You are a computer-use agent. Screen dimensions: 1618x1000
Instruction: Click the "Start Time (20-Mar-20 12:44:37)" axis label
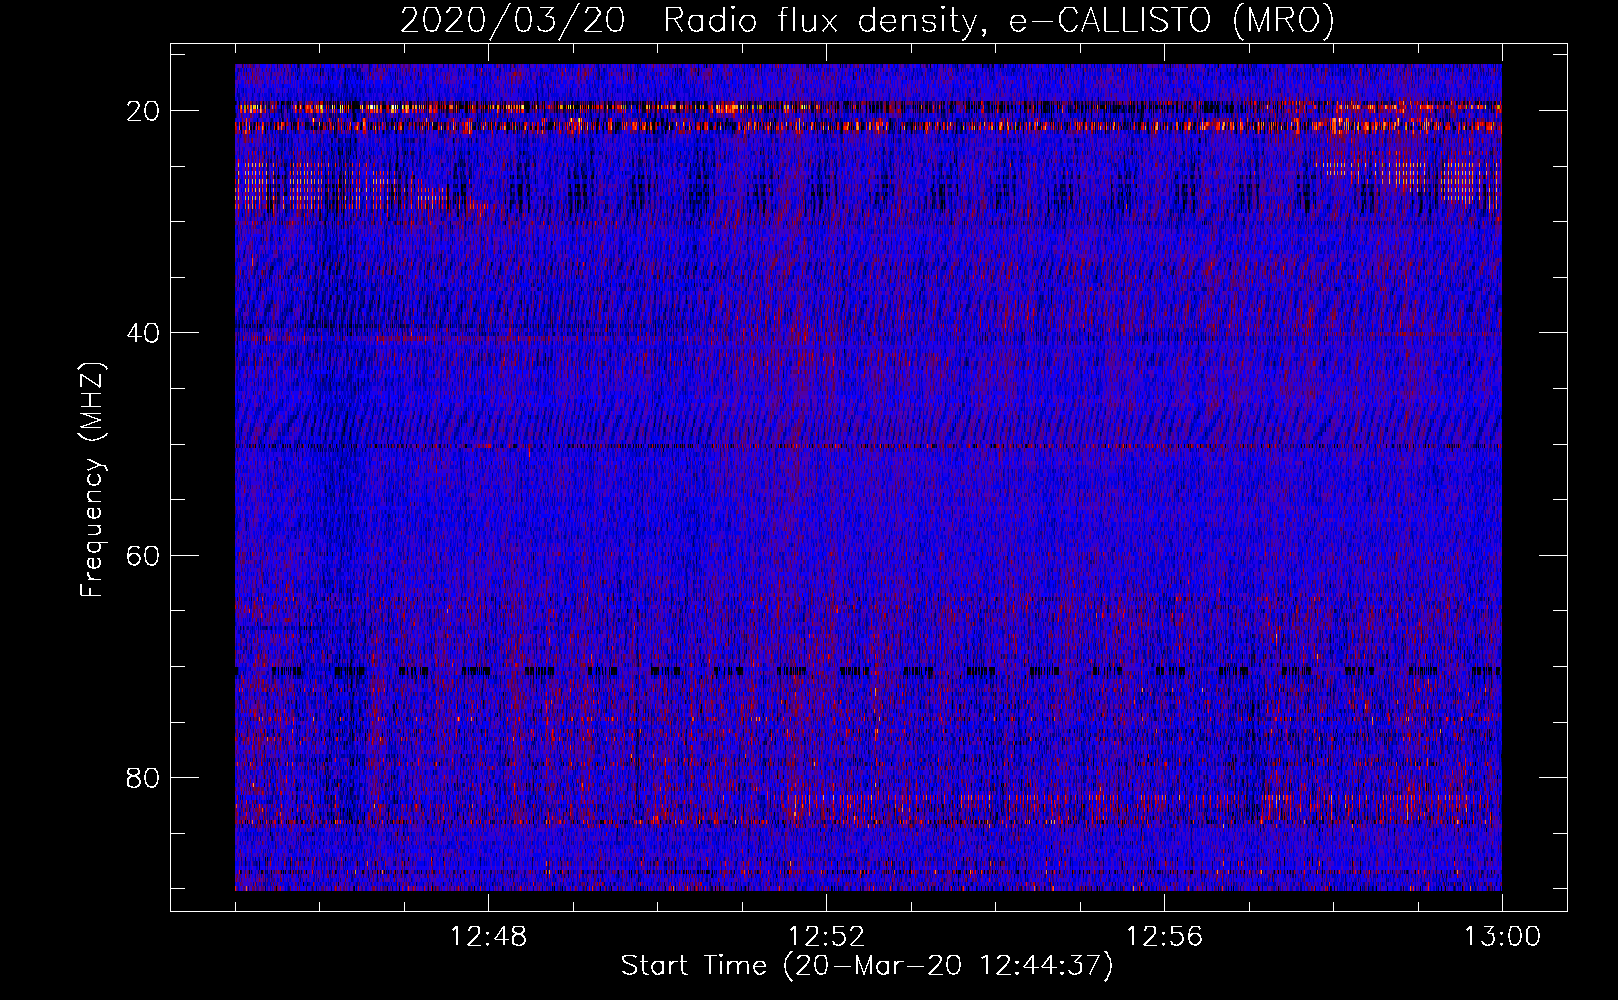pos(867,966)
